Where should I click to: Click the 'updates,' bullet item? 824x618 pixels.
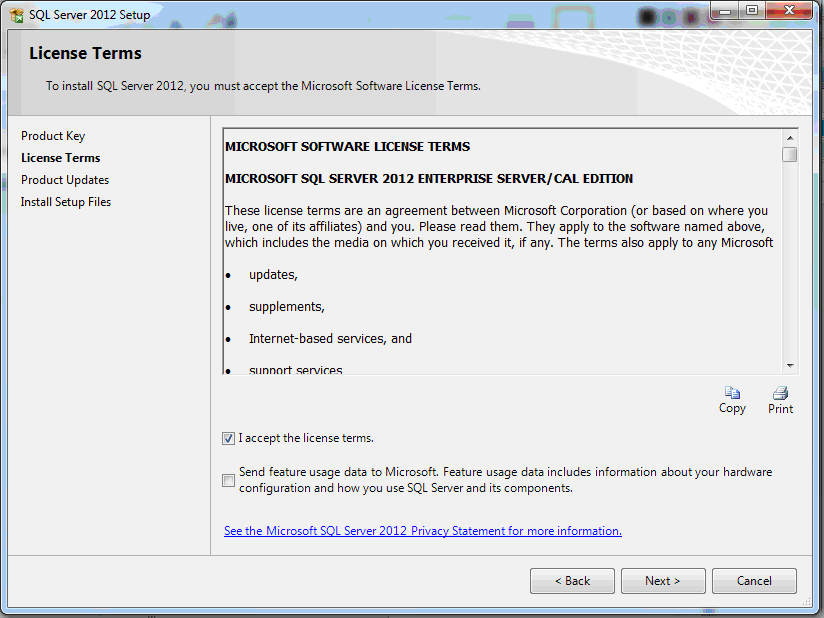[273, 275]
